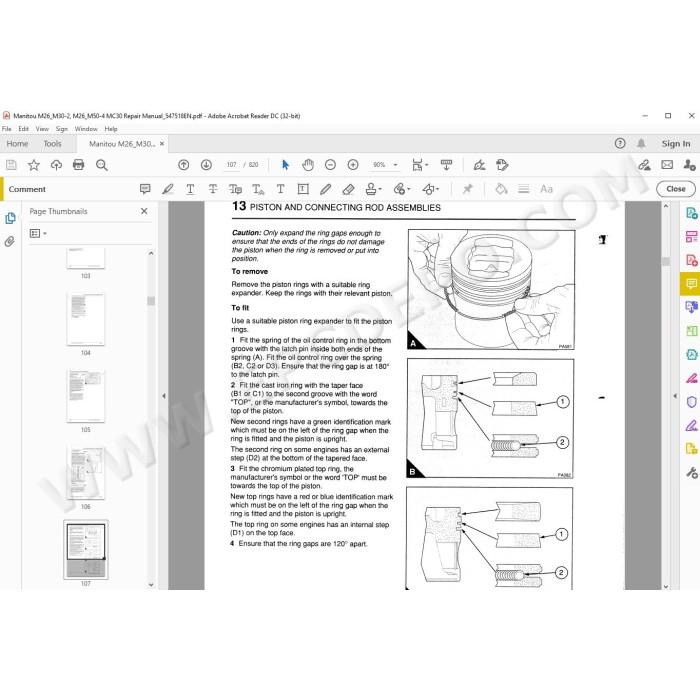Toggle keep tool selected pin icon
The image size is (700, 700).
(467, 189)
